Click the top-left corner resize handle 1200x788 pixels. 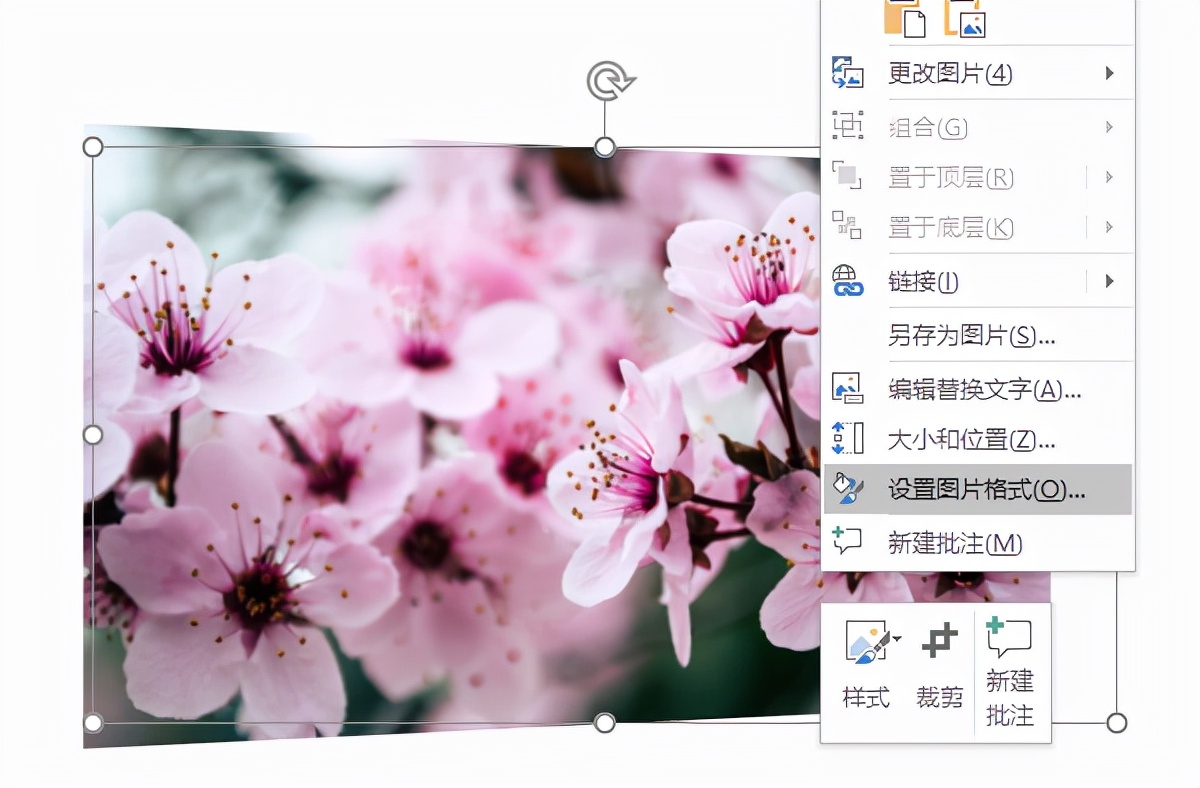(x=92, y=147)
